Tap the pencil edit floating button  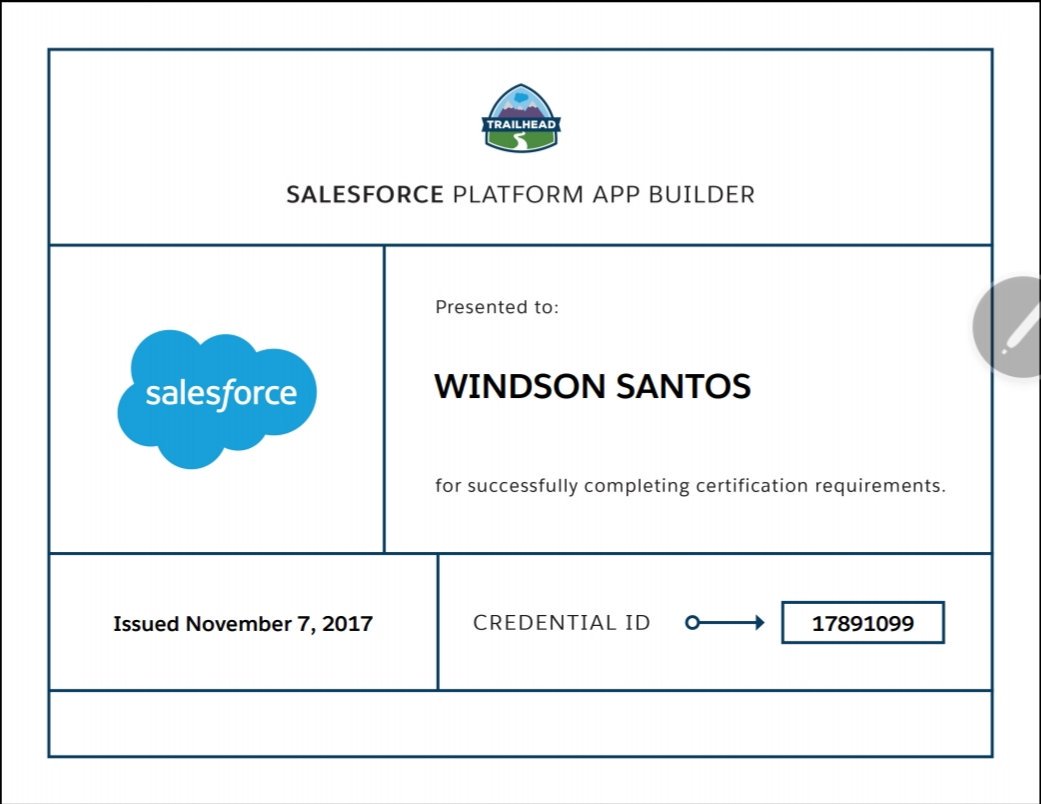[1009, 327]
